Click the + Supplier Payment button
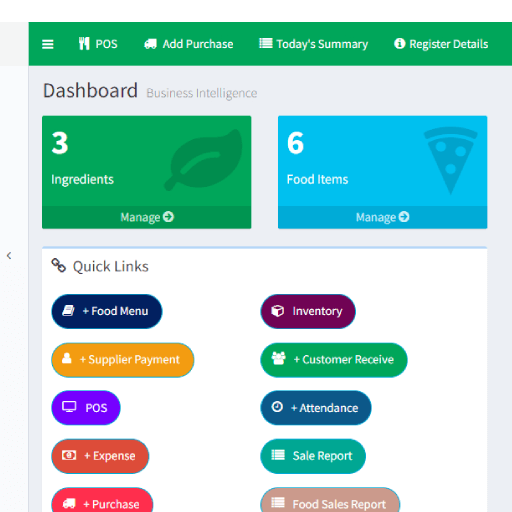The height and width of the screenshot is (512, 512). (x=123, y=360)
